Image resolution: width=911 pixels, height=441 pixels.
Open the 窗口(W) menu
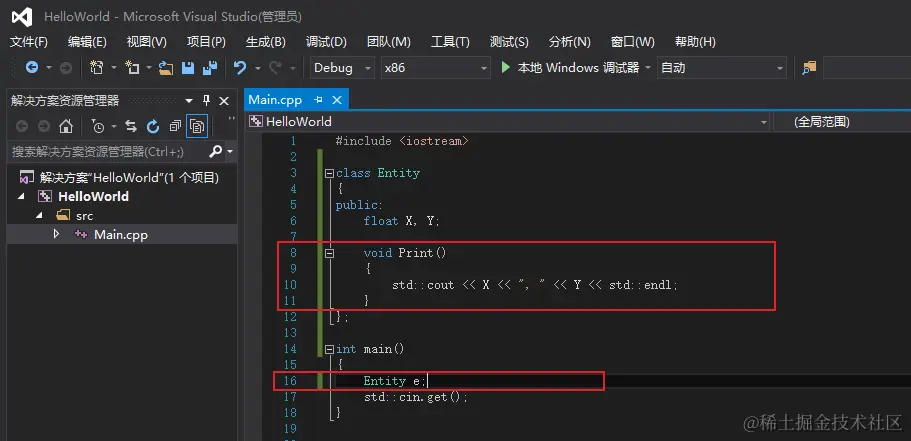point(633,42)
